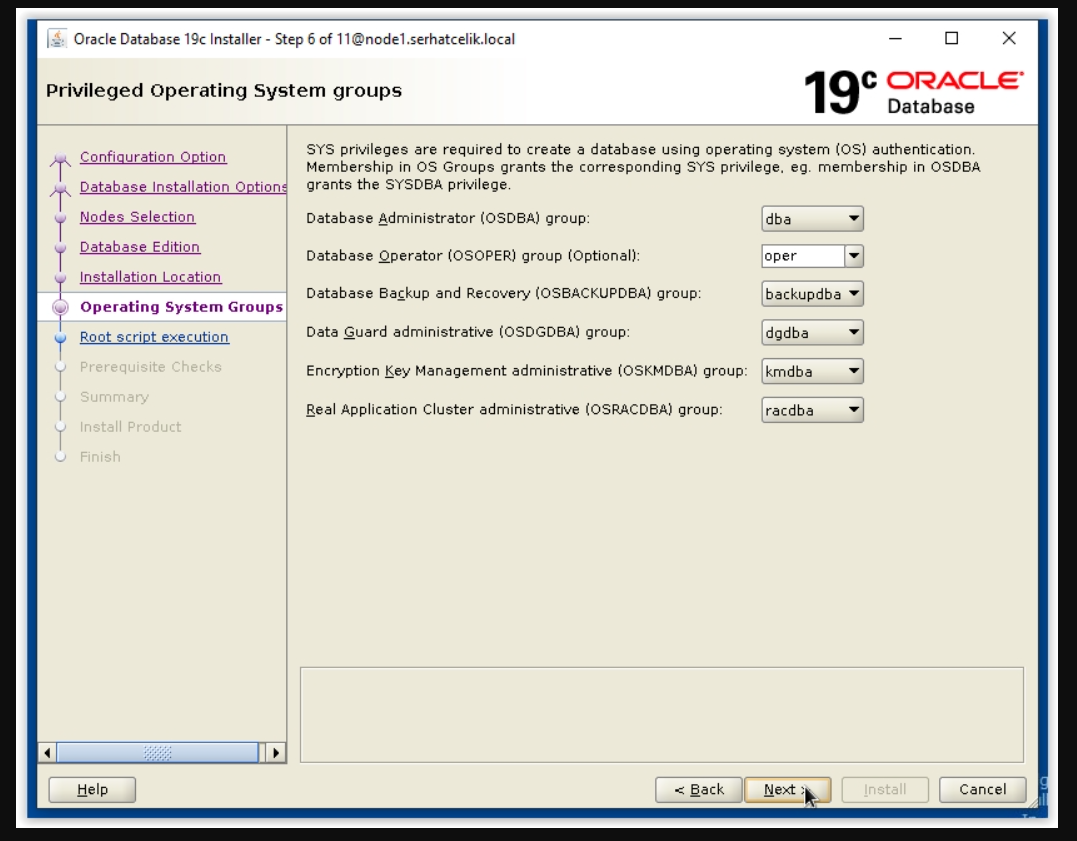
Task: Go to Configuration Option step
Action: point(152,157)
